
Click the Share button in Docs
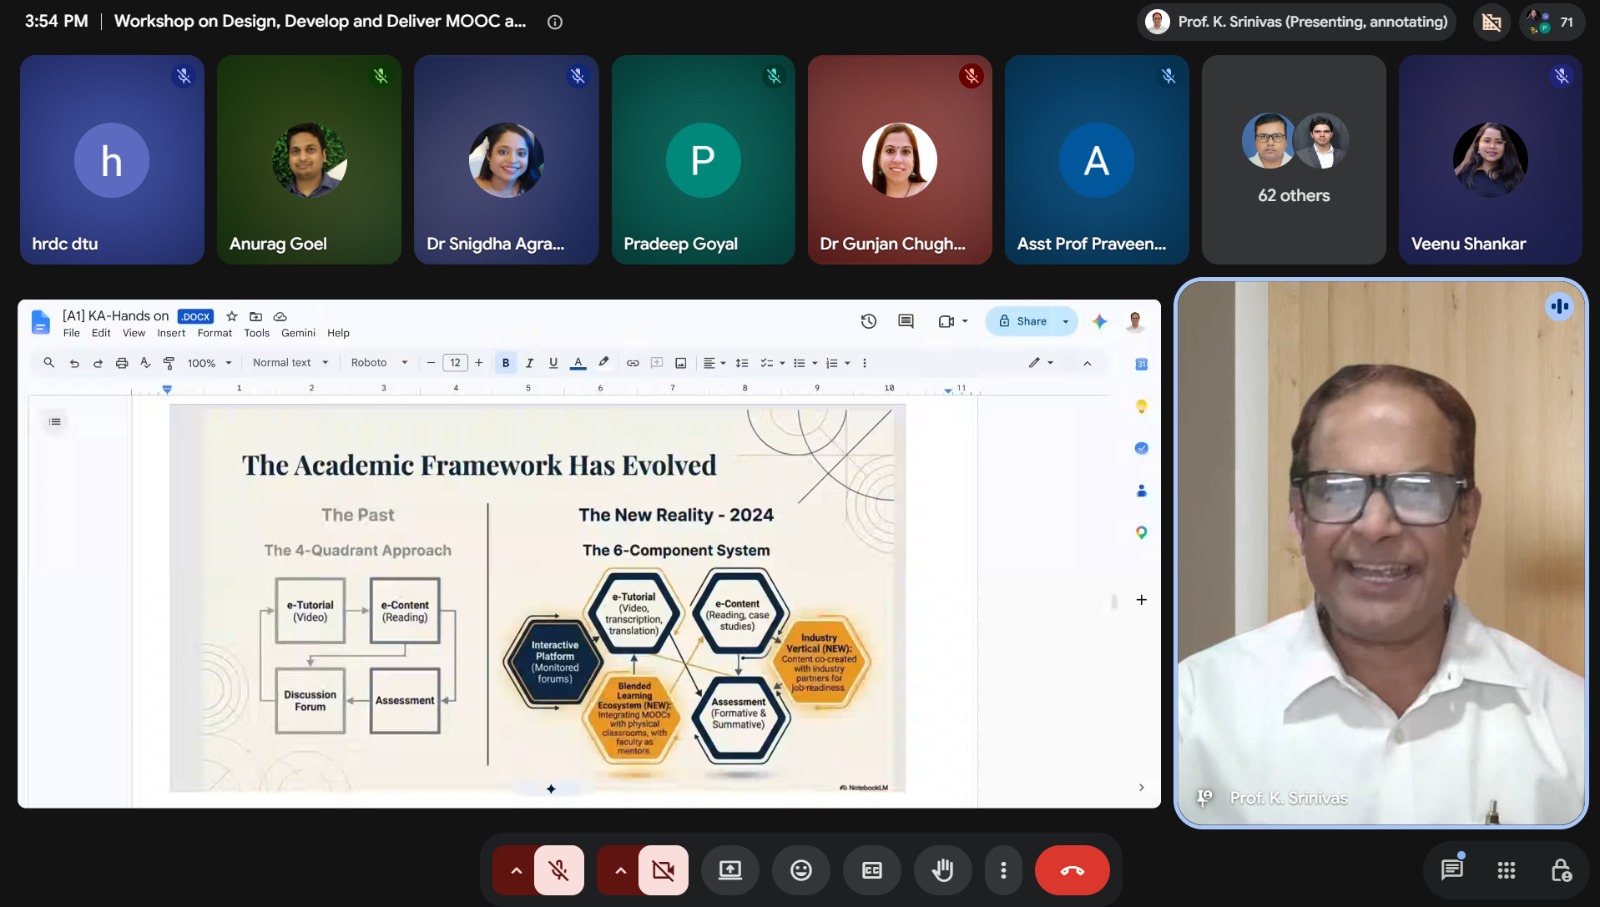coord(1023,321)
